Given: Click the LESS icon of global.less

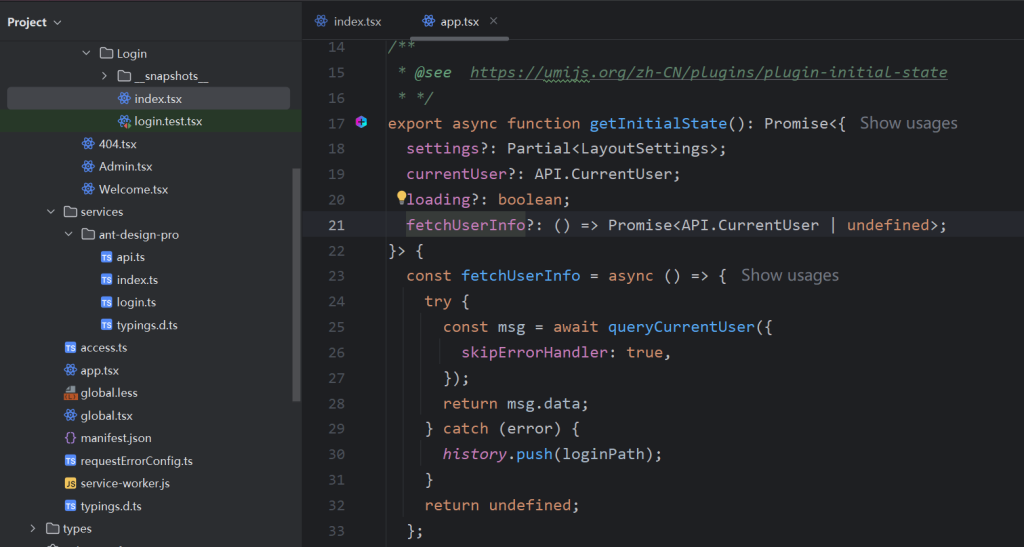Looking at the screenshot, I should coord(71,392).
